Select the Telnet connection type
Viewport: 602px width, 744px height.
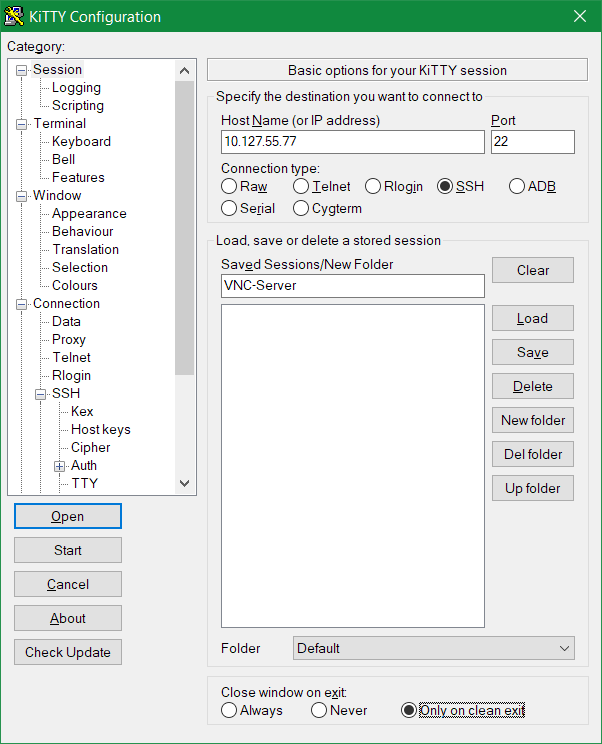[x=301, y=187]
